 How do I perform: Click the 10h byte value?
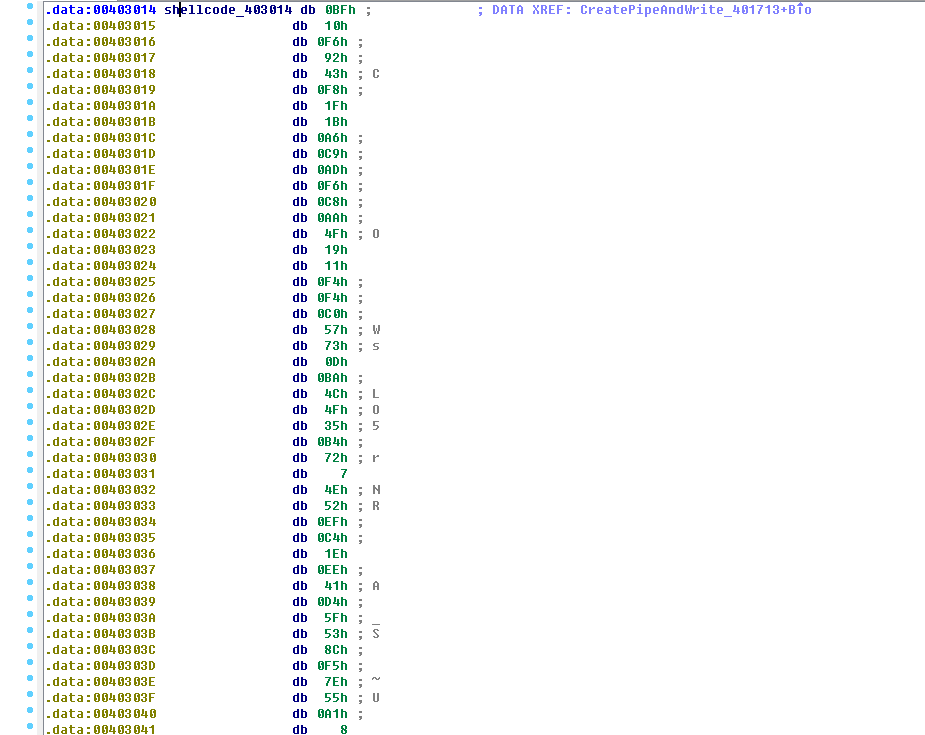336,26
